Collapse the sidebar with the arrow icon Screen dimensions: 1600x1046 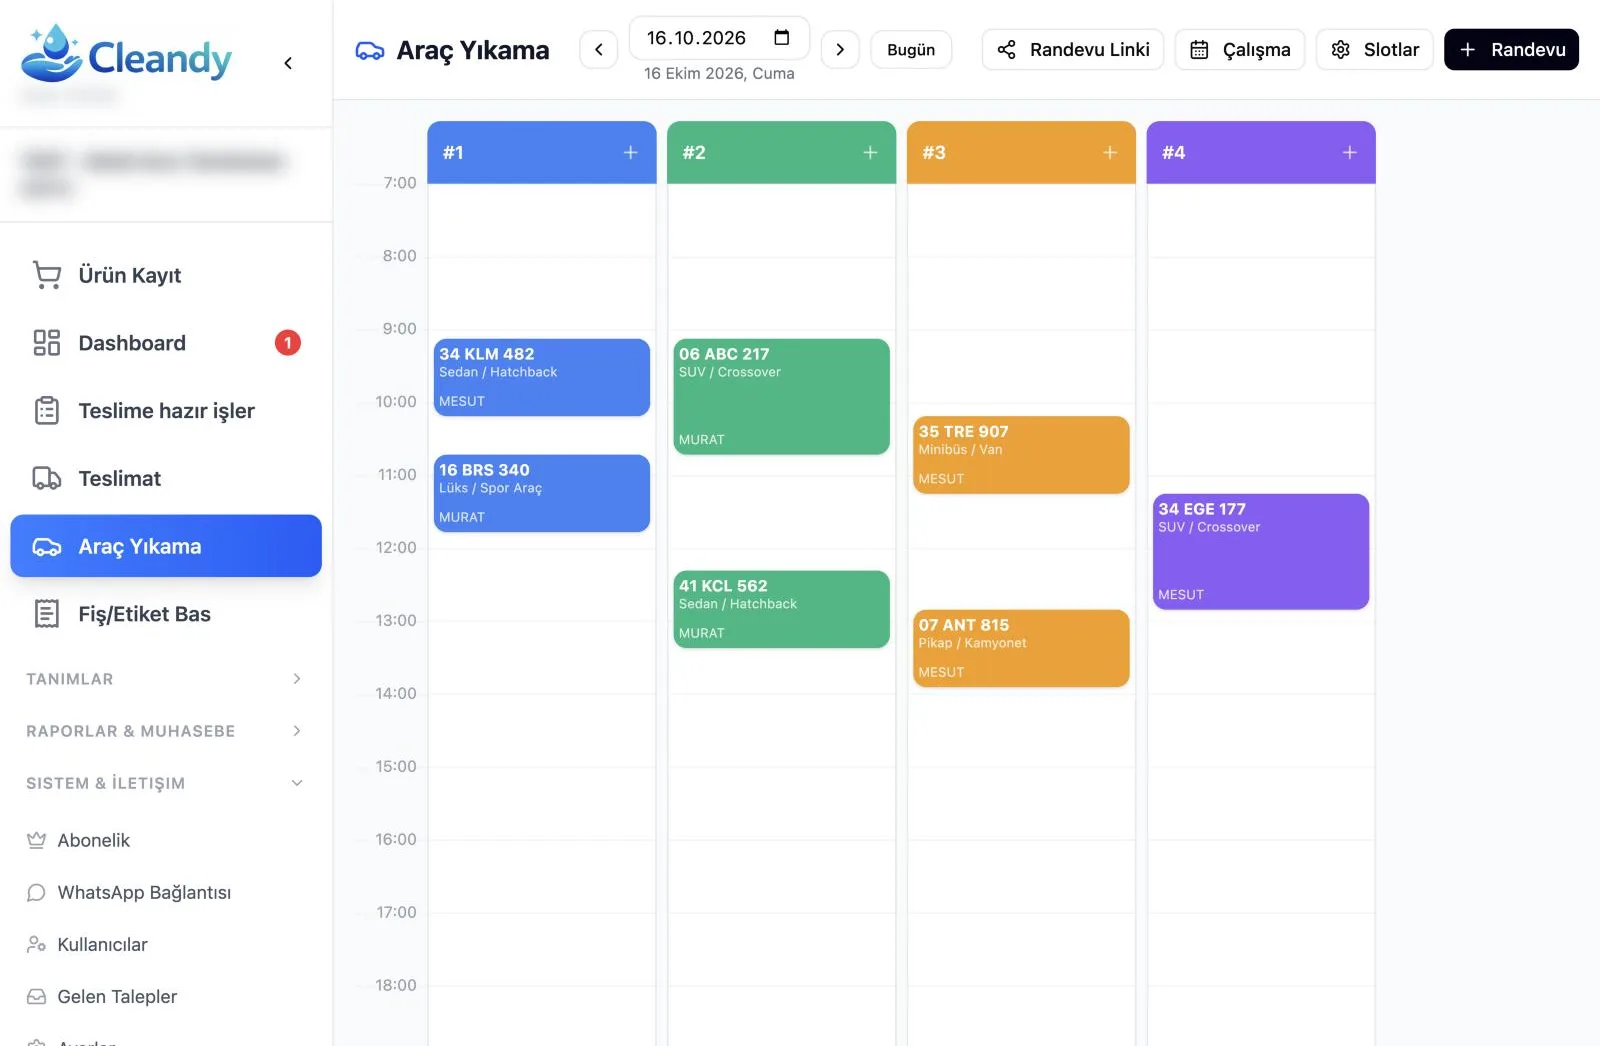[288, 63]
